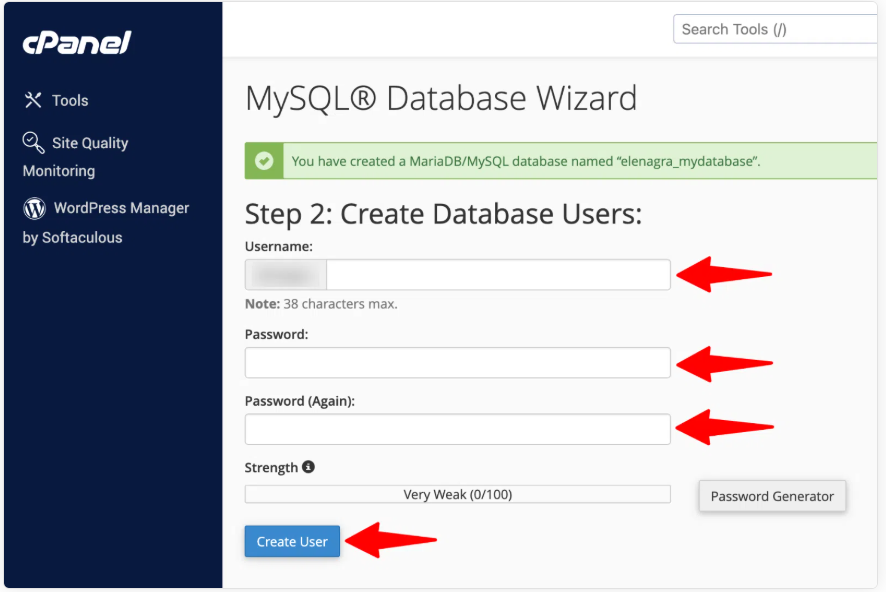Click the Create User button
The width and height of the screenshot is (886, 592).
292,541
